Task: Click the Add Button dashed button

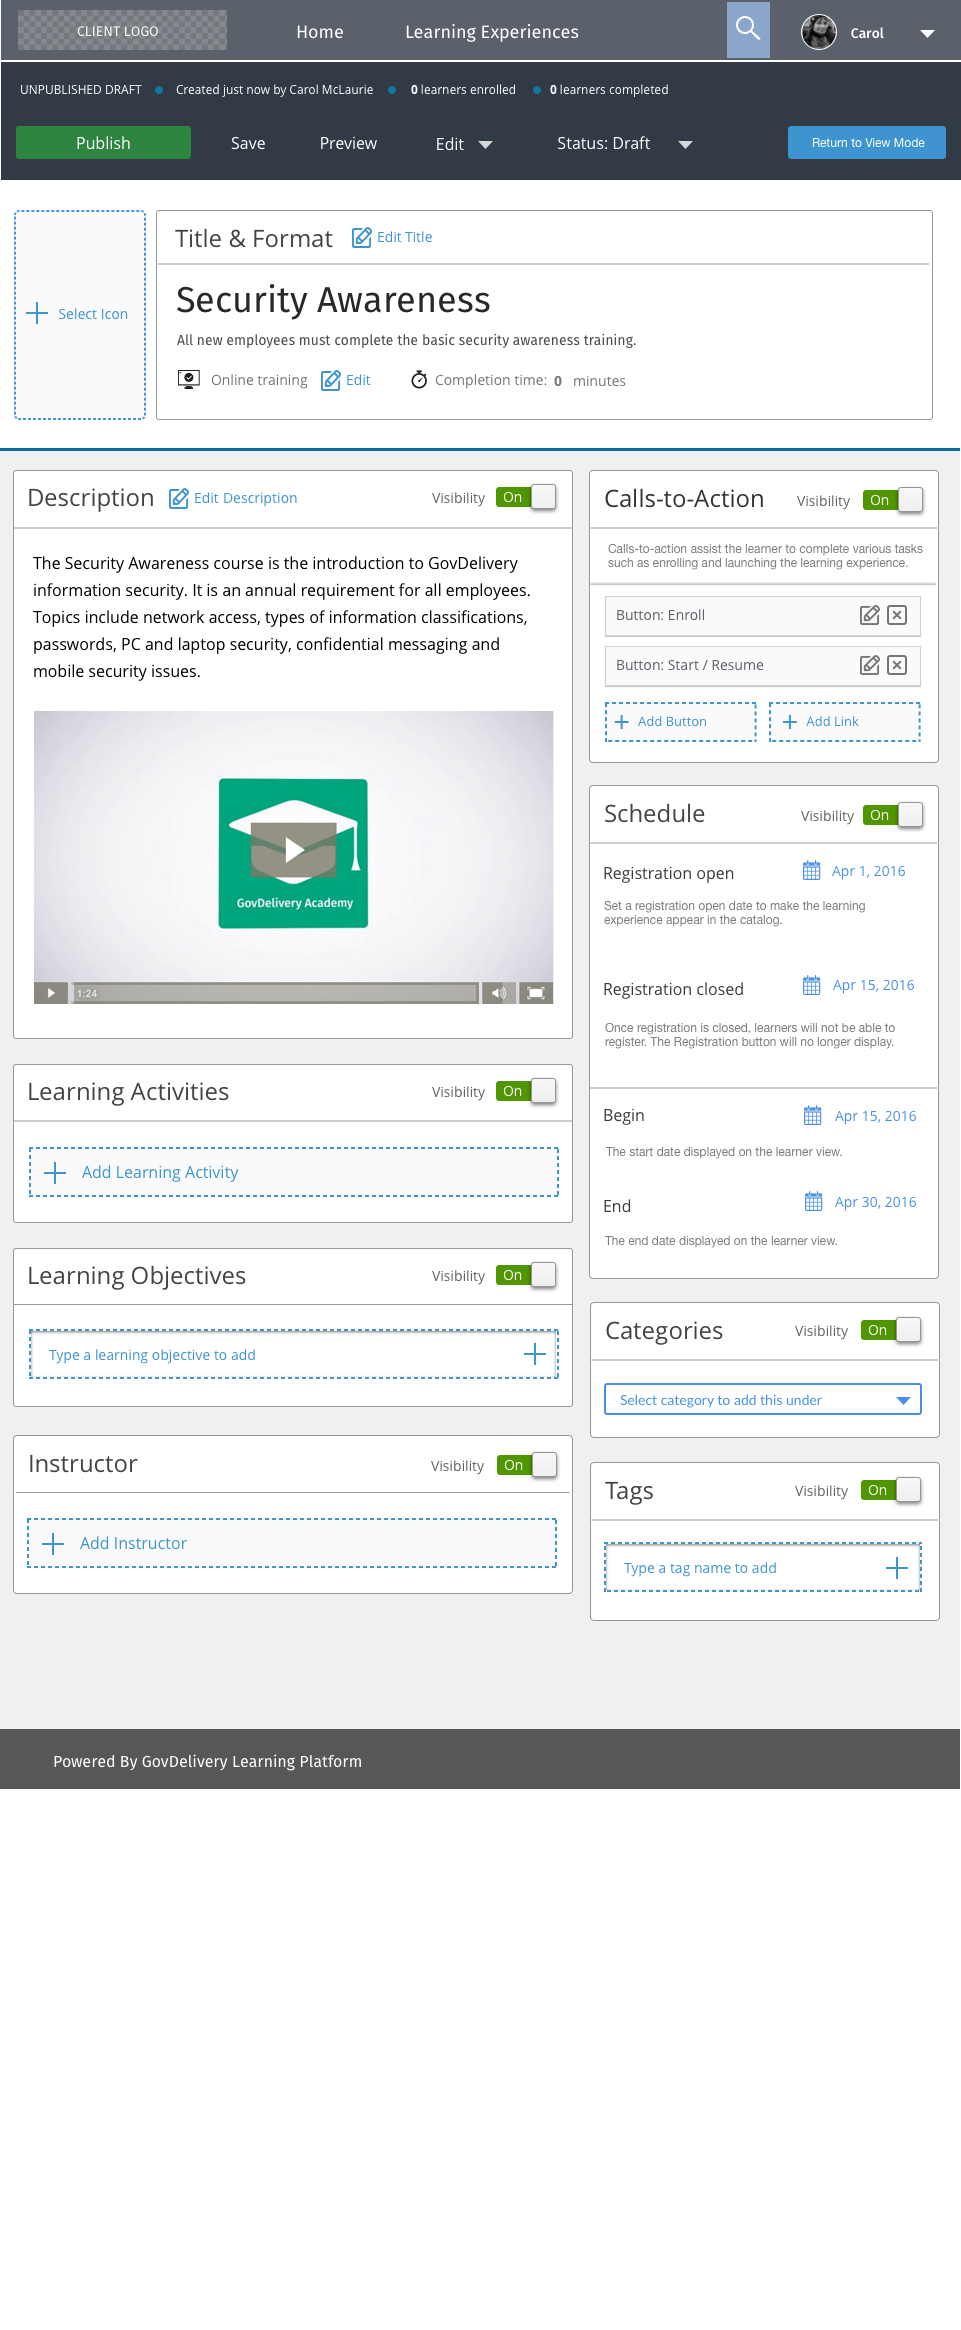Action: pos(681,722)
